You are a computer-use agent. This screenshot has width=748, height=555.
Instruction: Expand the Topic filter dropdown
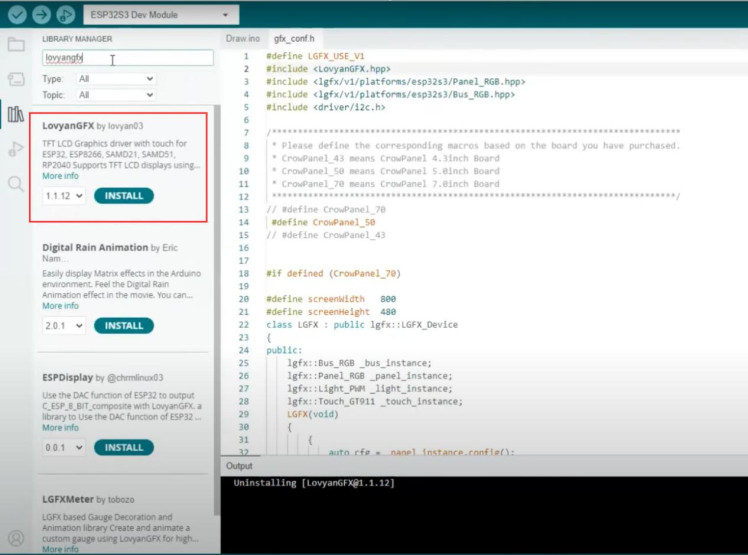[x=116, y=95]
